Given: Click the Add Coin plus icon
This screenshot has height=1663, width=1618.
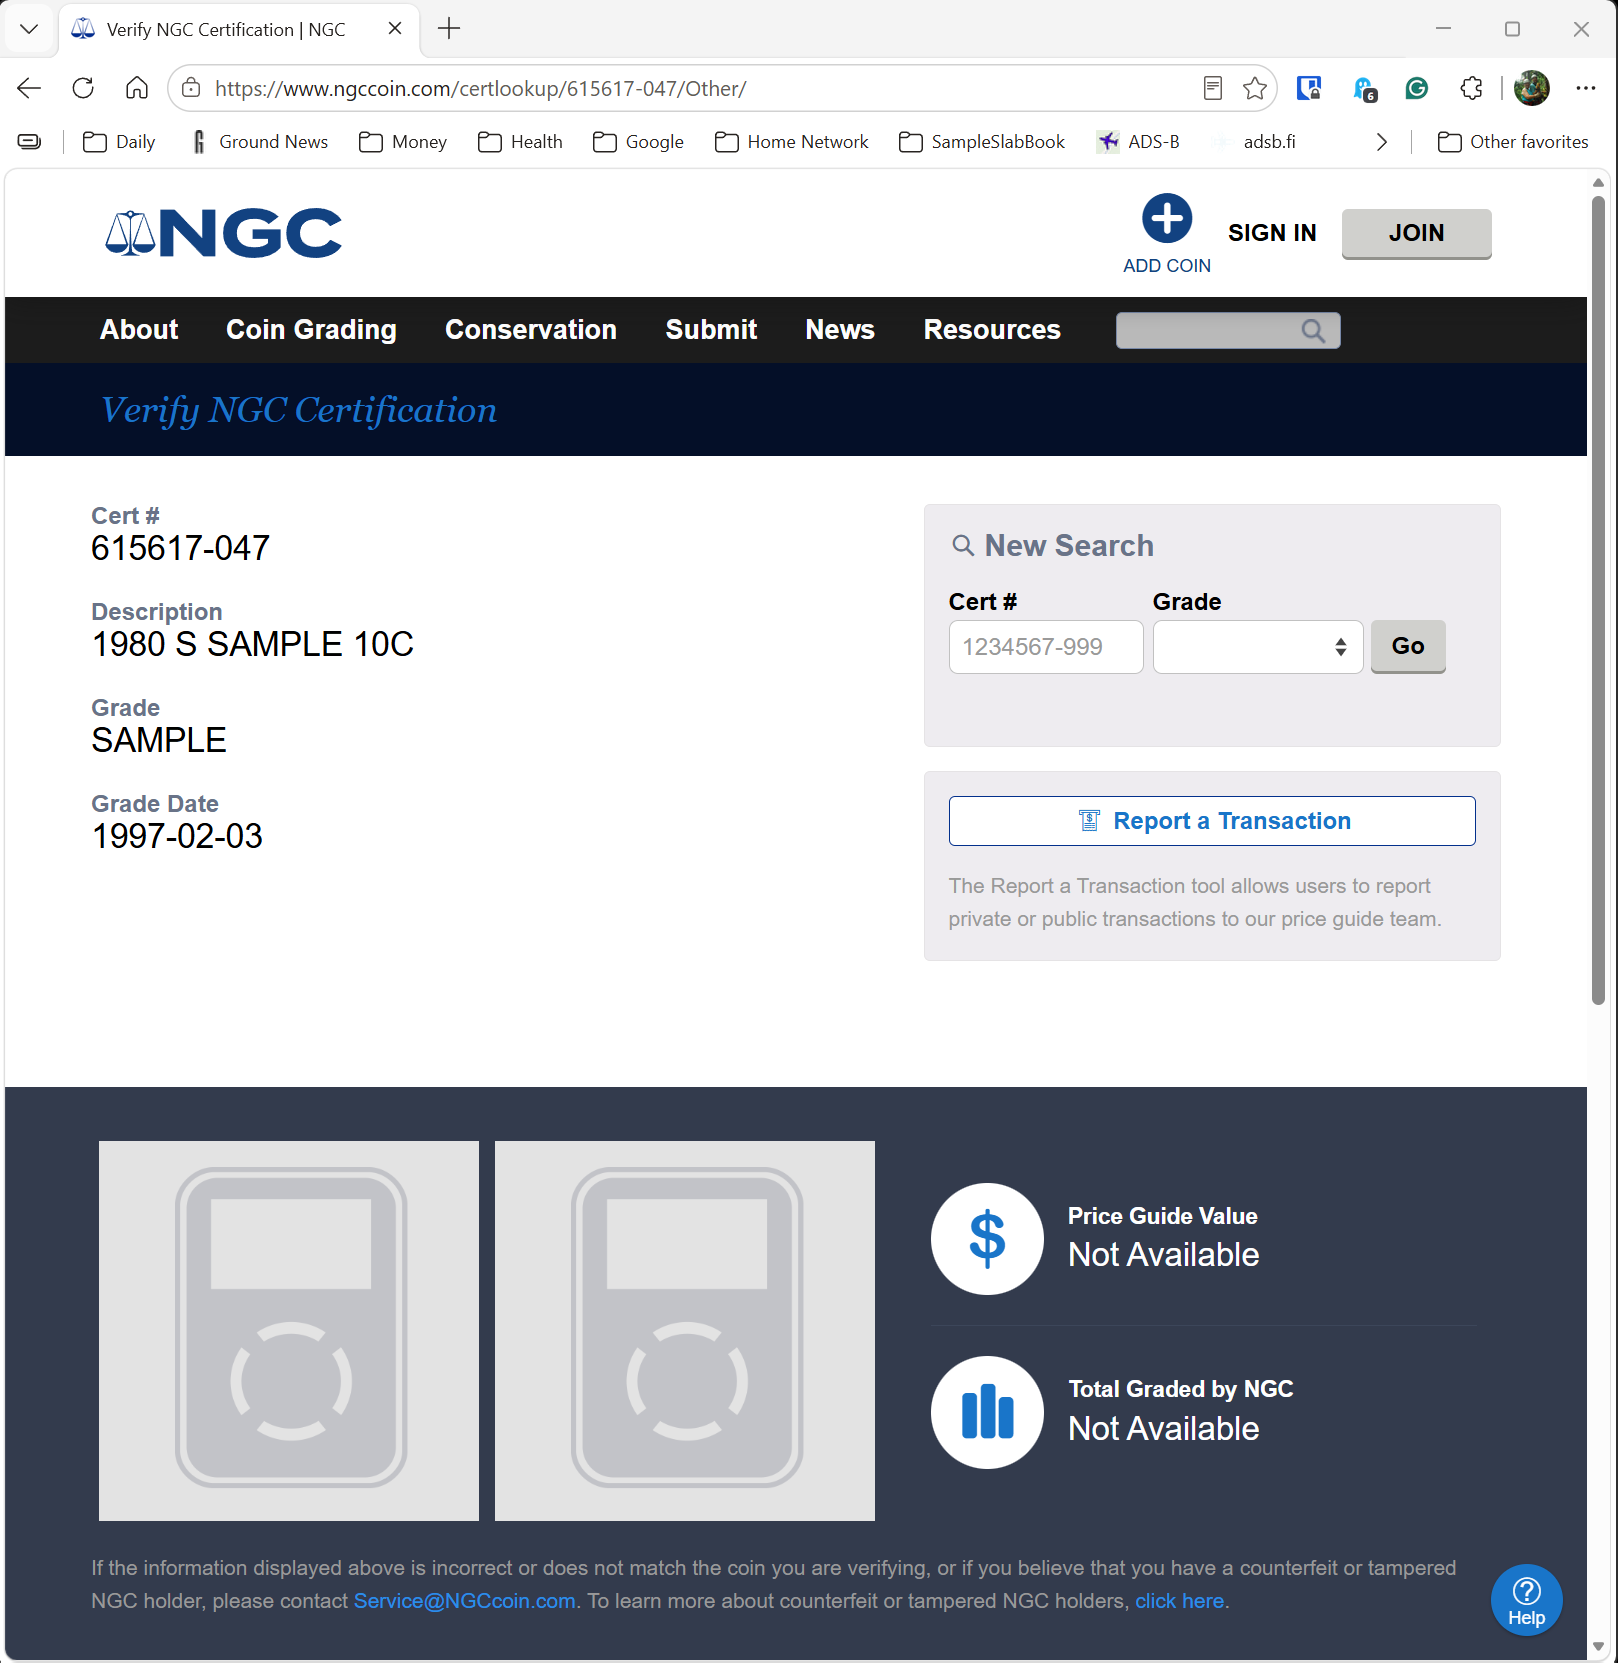Looking at the screenshot, I should point(1167,218).
